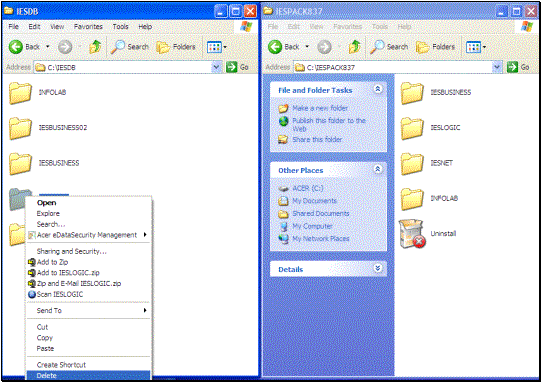Choose Scan IESLOGIC from context menu

click(88, 294)
